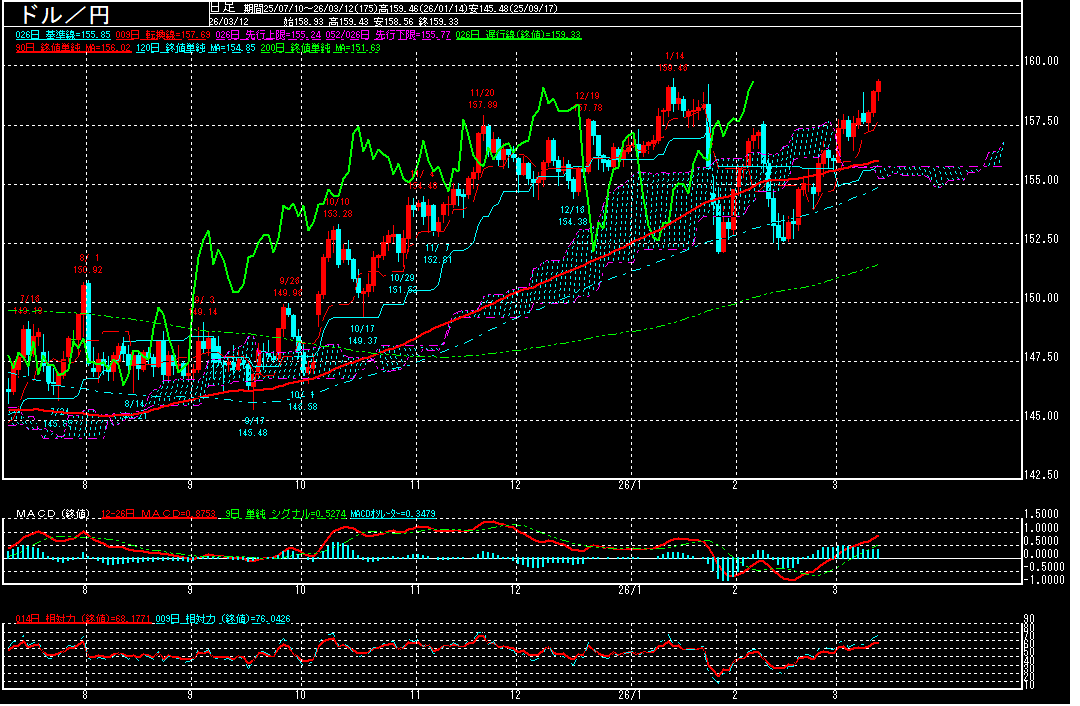The image size is (1080, 706).
Task: Click the 12/16 154.38 low label
Action: (572, 215)
